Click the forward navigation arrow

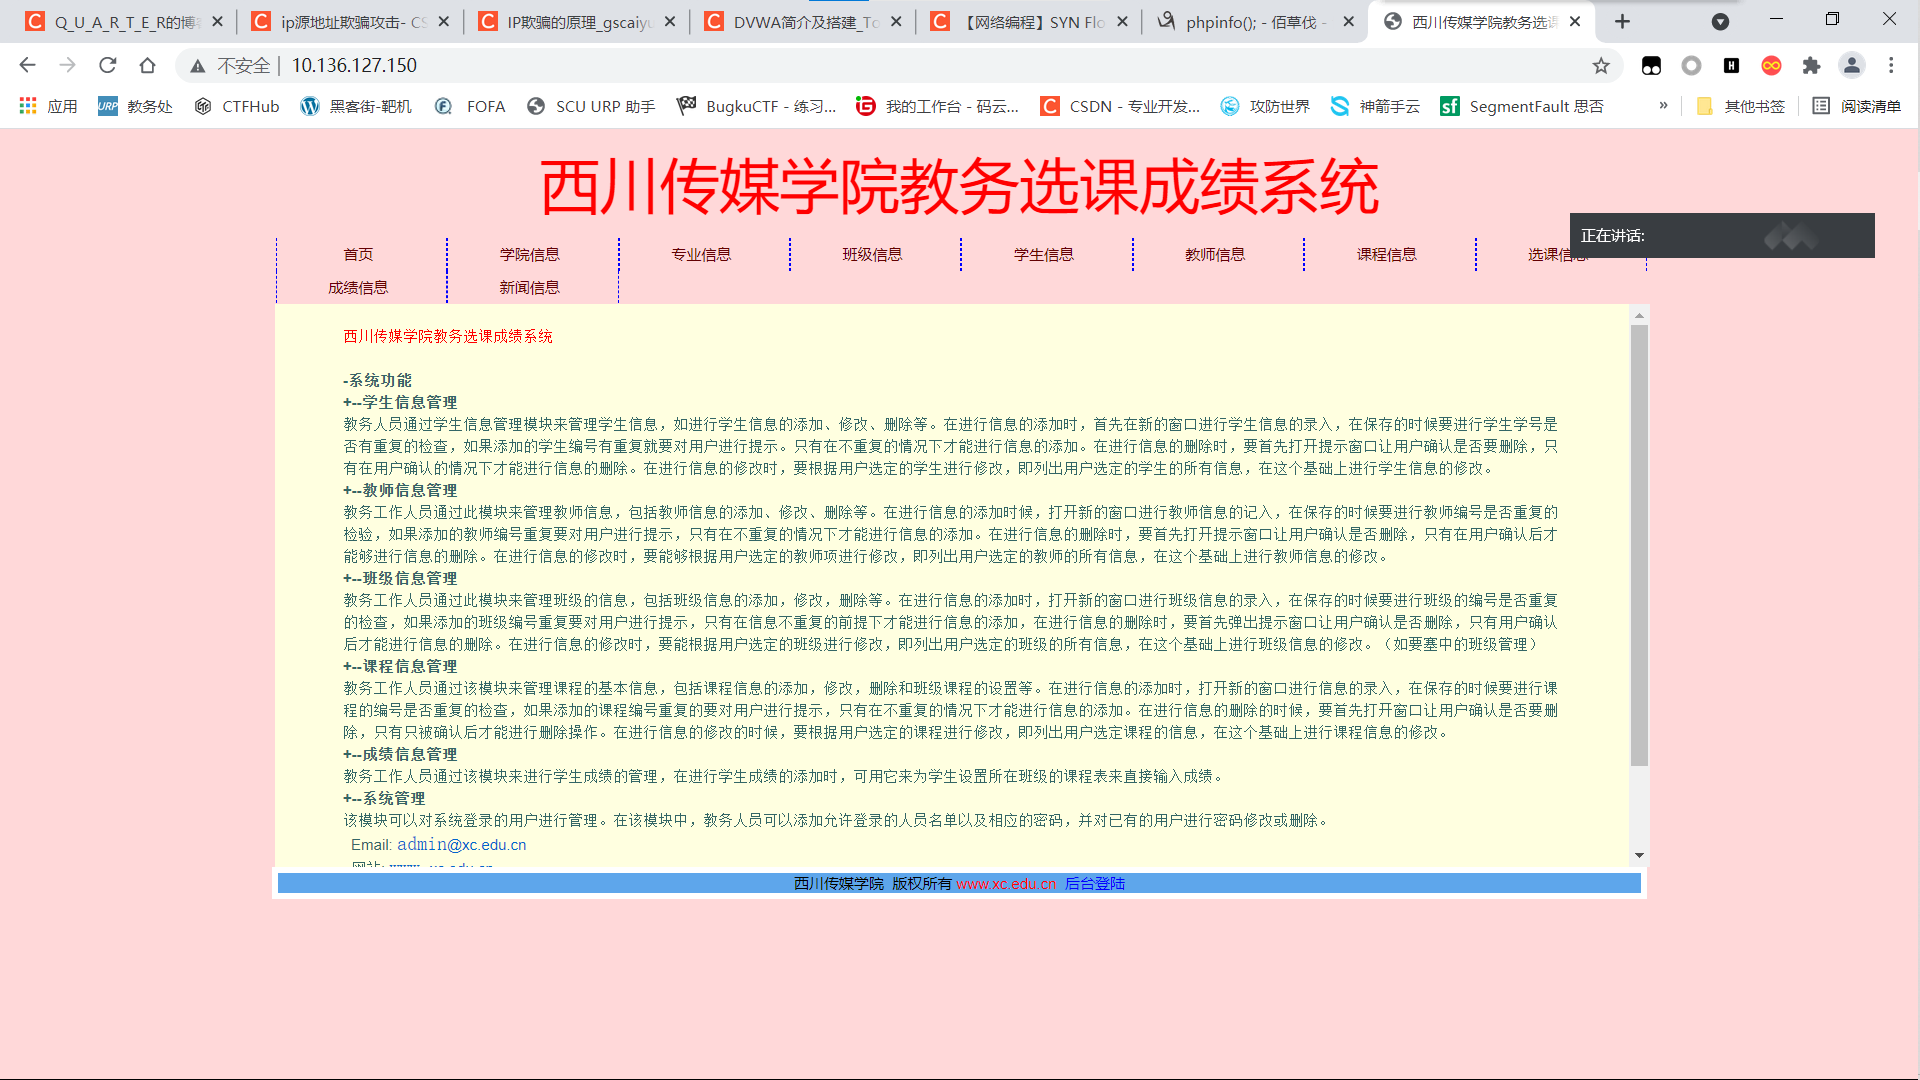coord(67,65)
